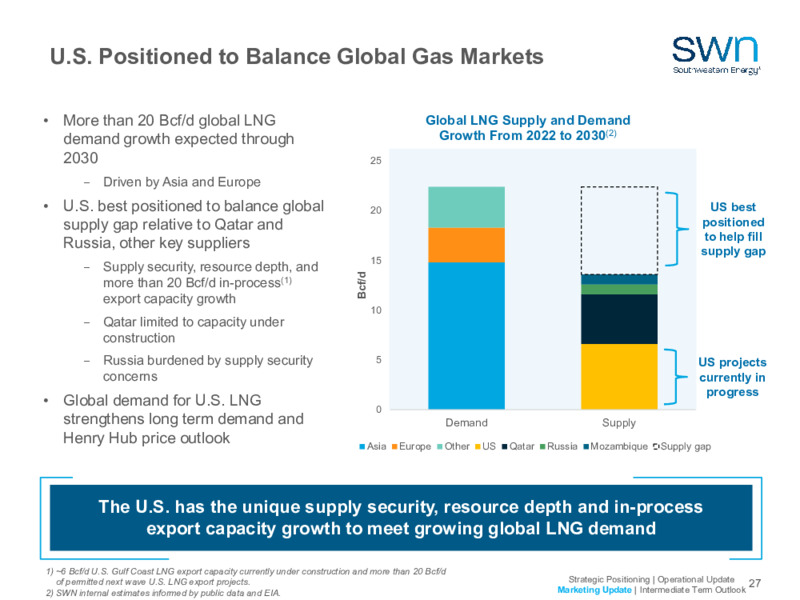Image resolution: width=800 pixels, height=600 pixels.
Task: Select the Qatar legend color swatch
Action: pyautogui.click(x=505, y=447)
